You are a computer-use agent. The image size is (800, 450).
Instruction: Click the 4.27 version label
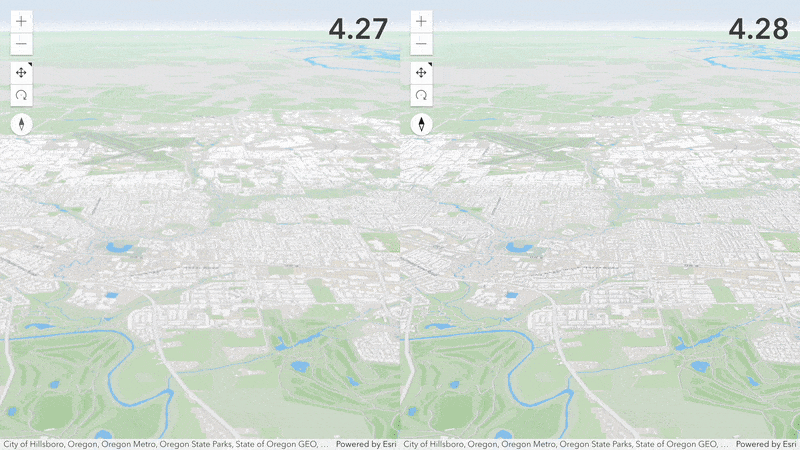[358, 29]
